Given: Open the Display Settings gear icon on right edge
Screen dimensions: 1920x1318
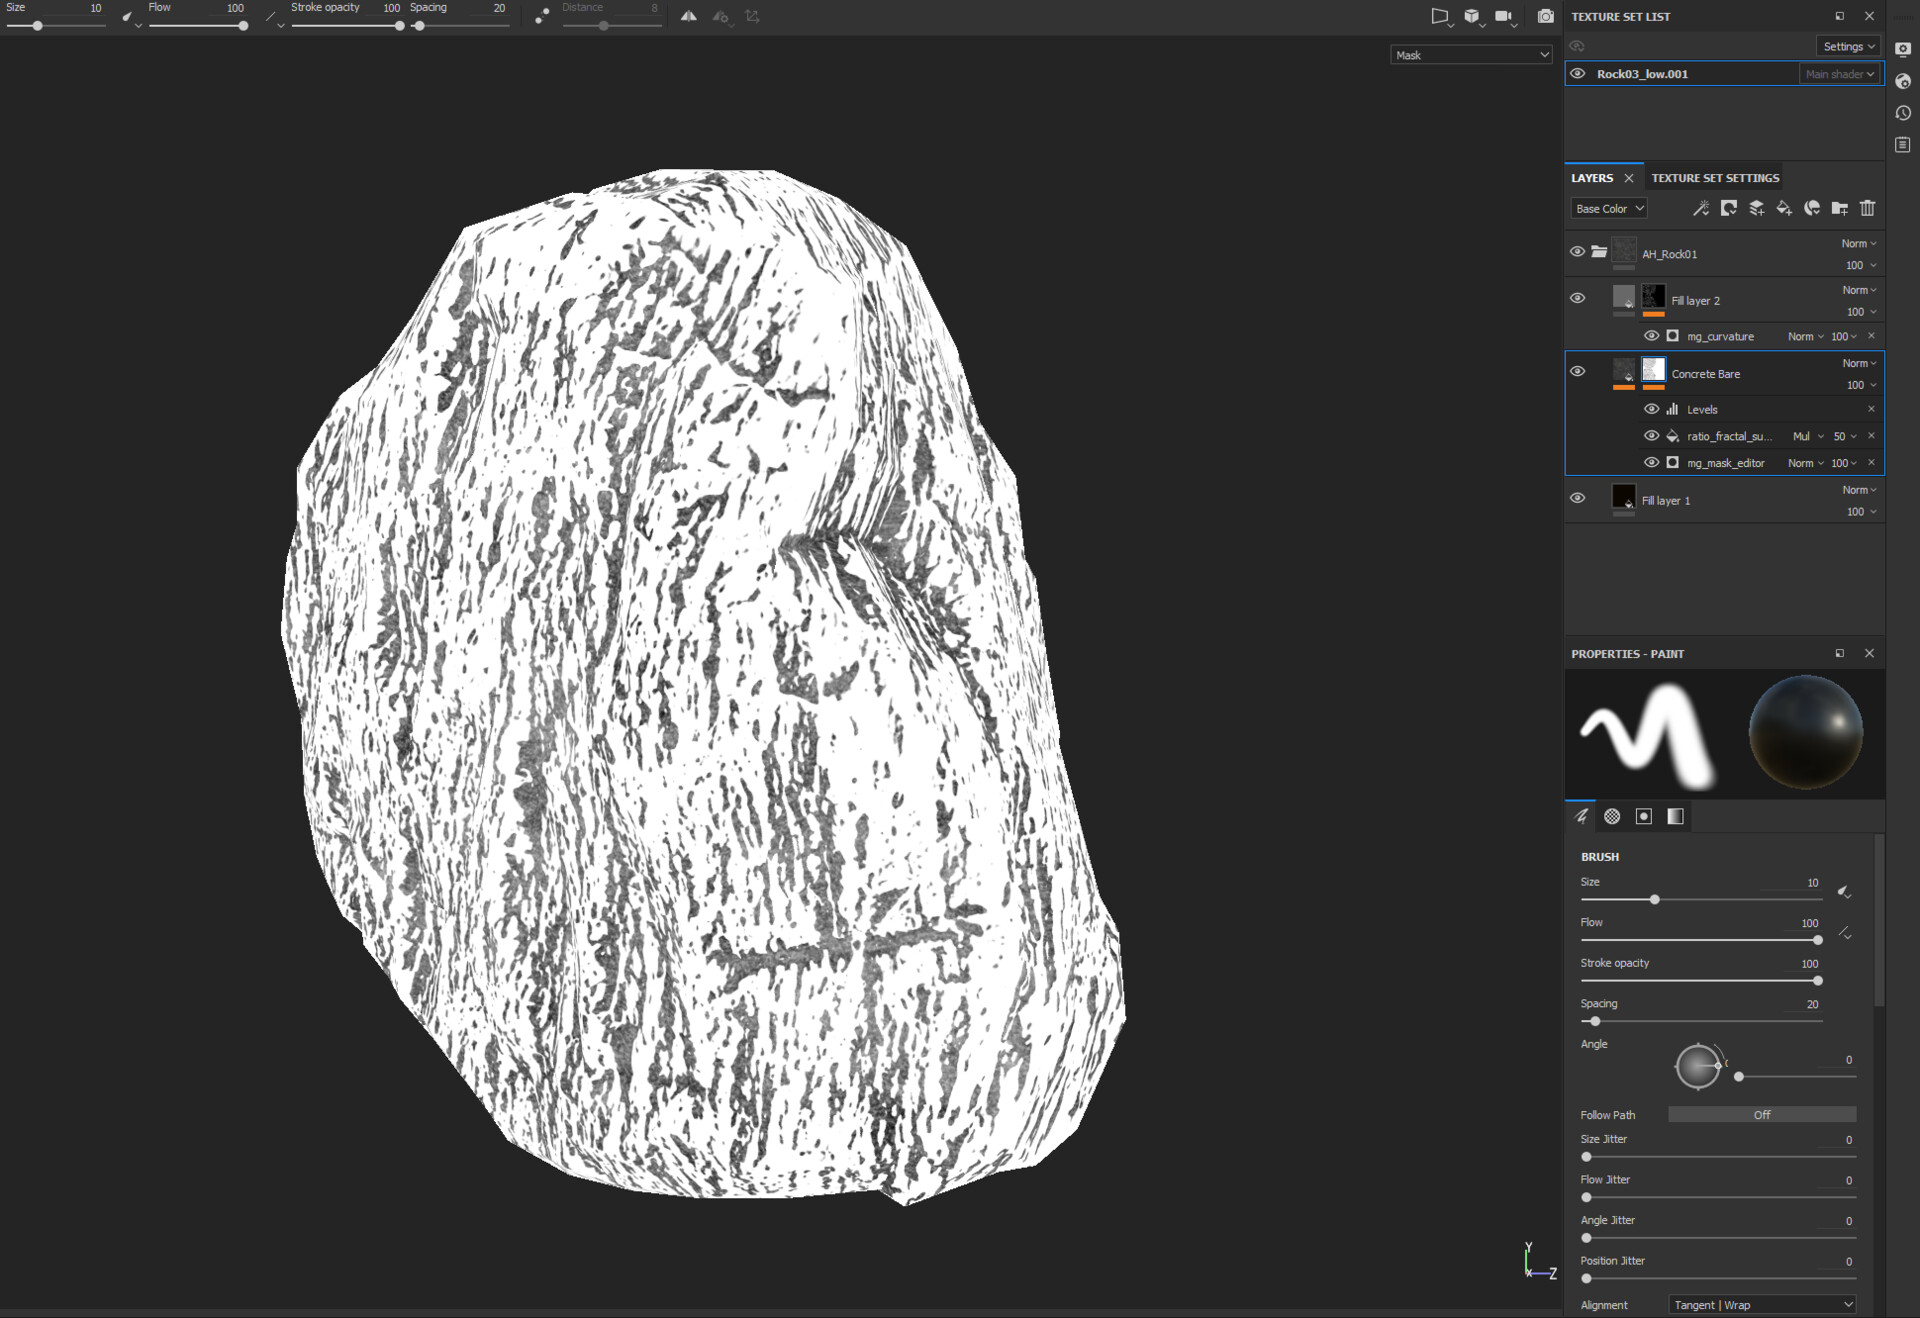Looking at the screenshot, I should point(1904,50).
